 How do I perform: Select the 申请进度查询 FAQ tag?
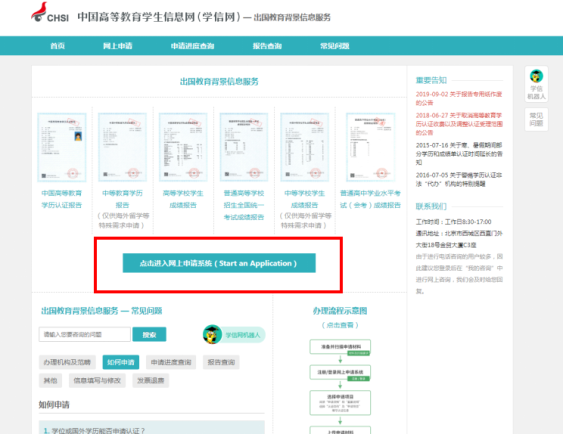tap(171, 362)
